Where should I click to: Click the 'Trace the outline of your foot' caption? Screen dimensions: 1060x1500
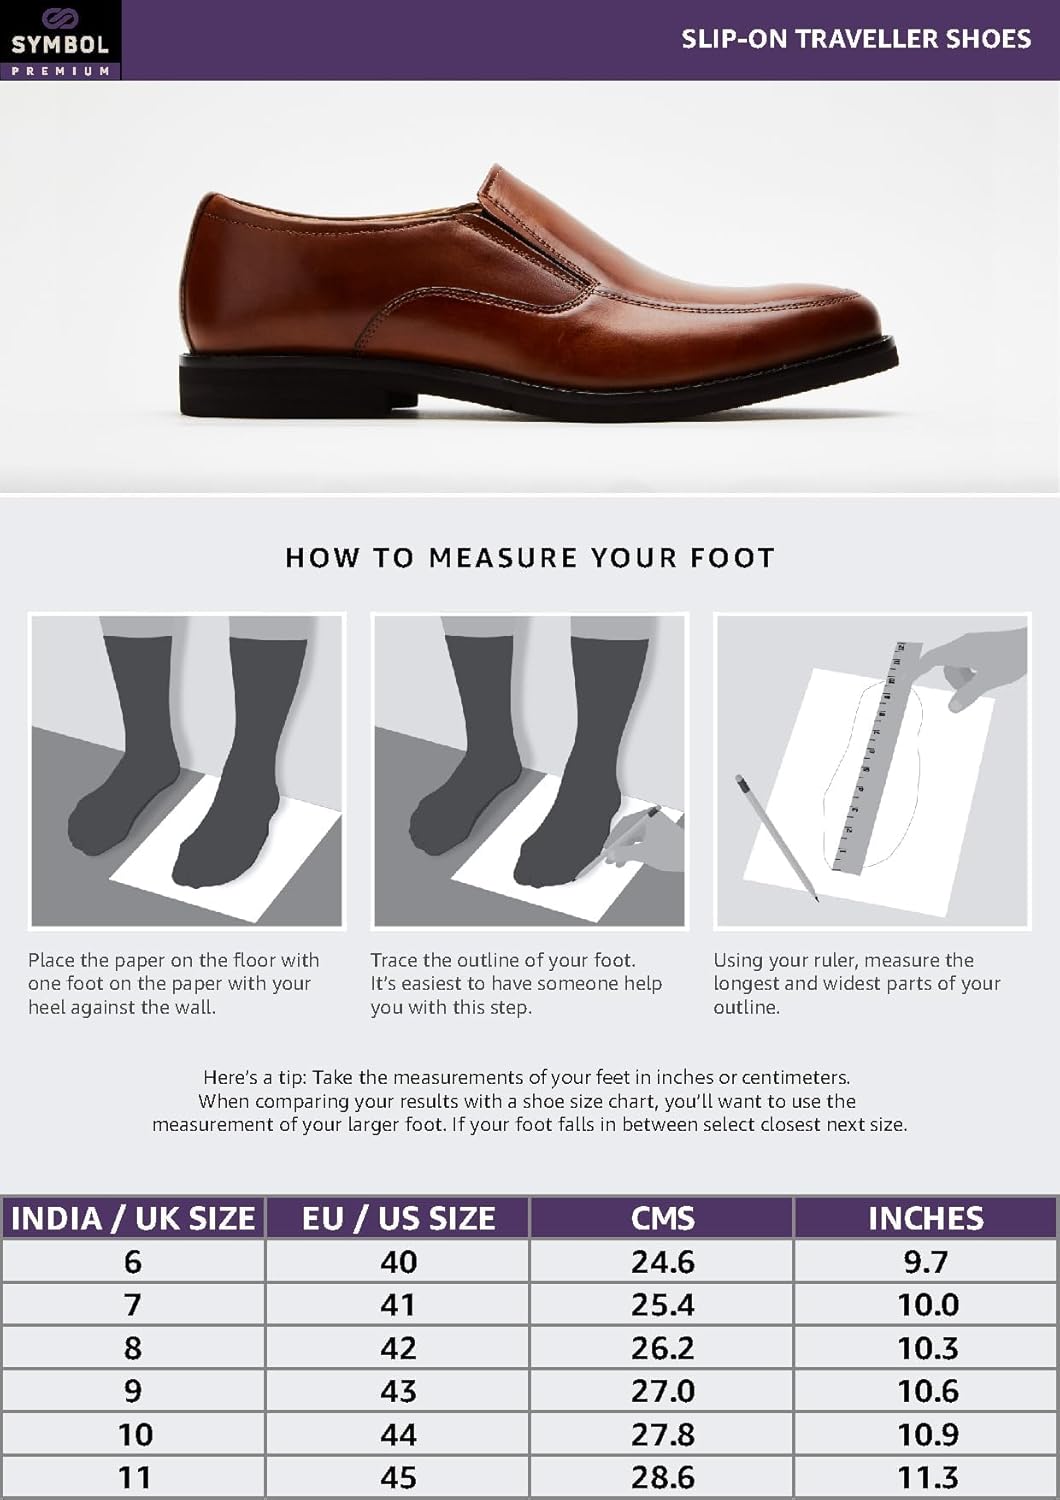coord(516,984)
